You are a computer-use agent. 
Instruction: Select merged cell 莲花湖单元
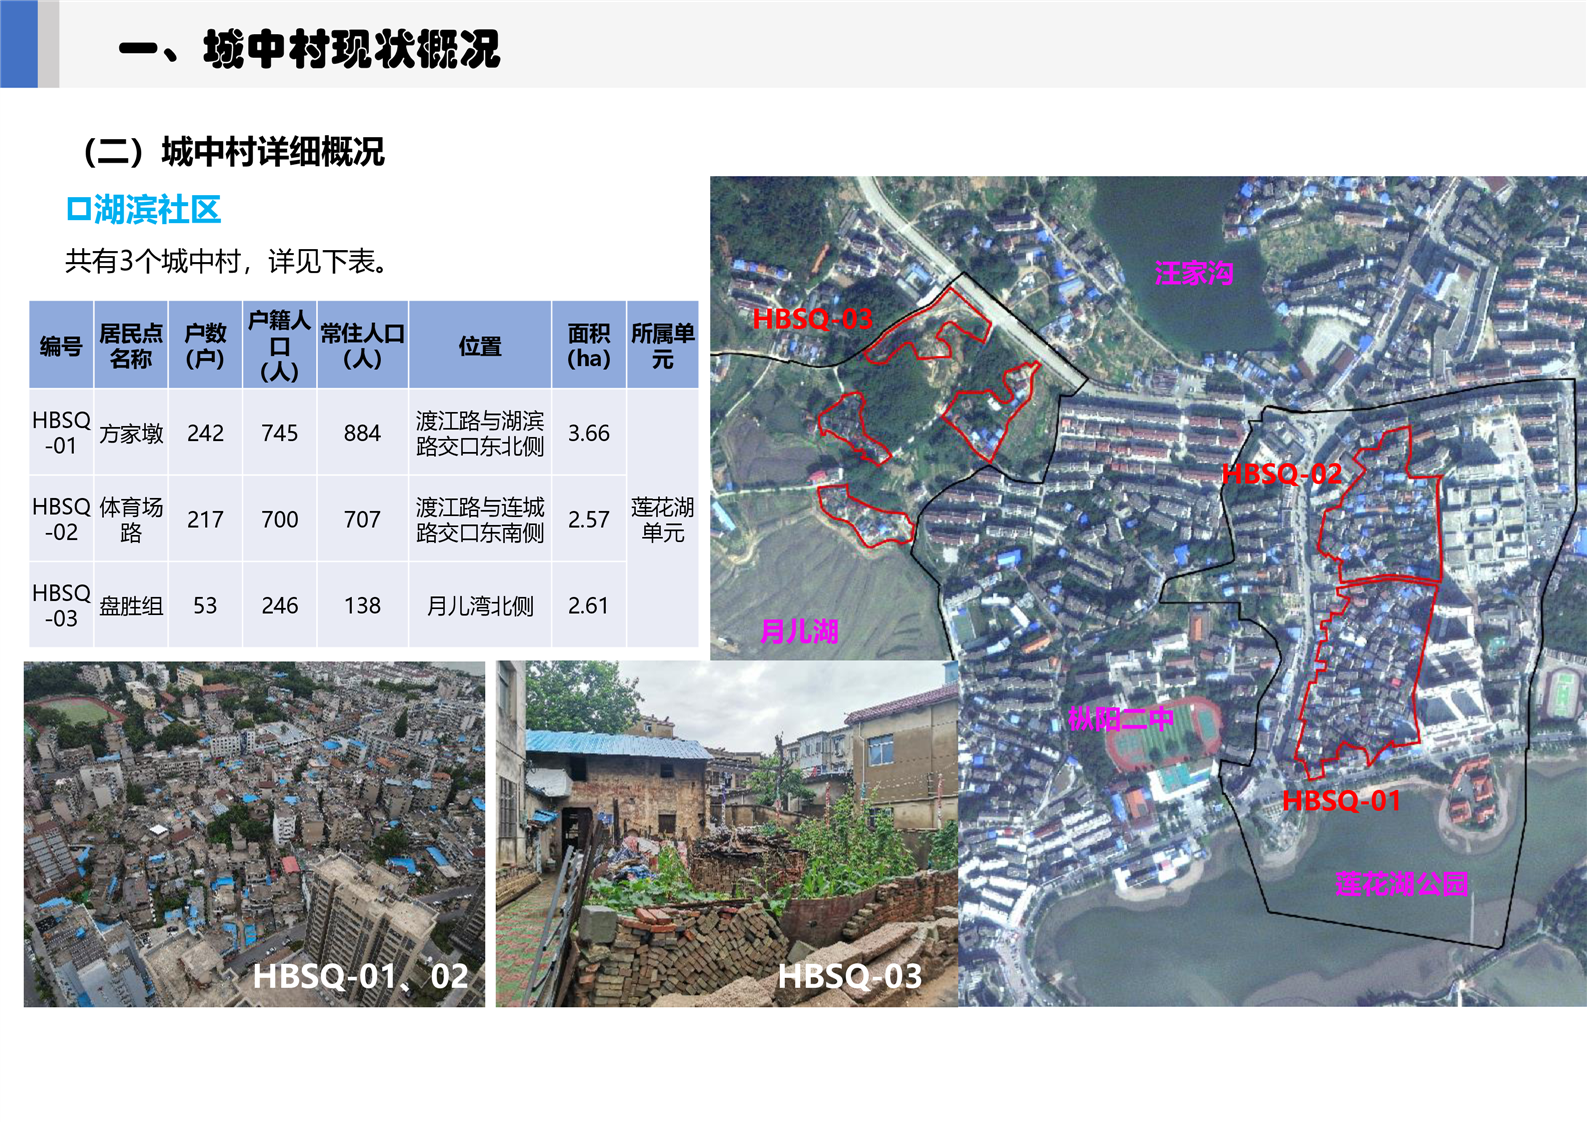tap(662, 518)
